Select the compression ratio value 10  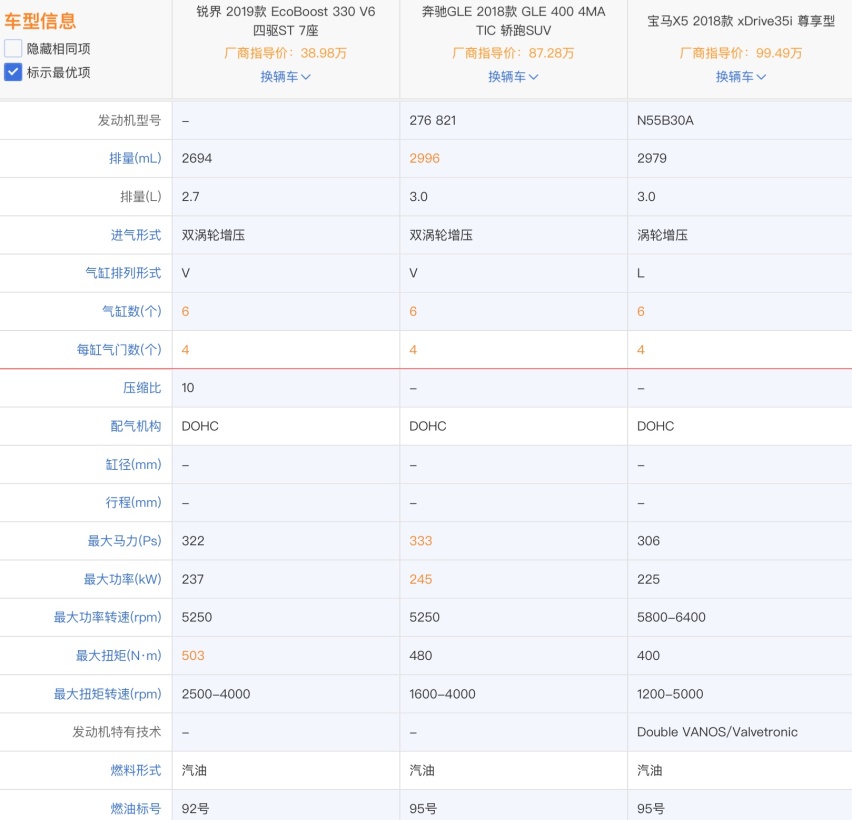(x=188, y=387)
